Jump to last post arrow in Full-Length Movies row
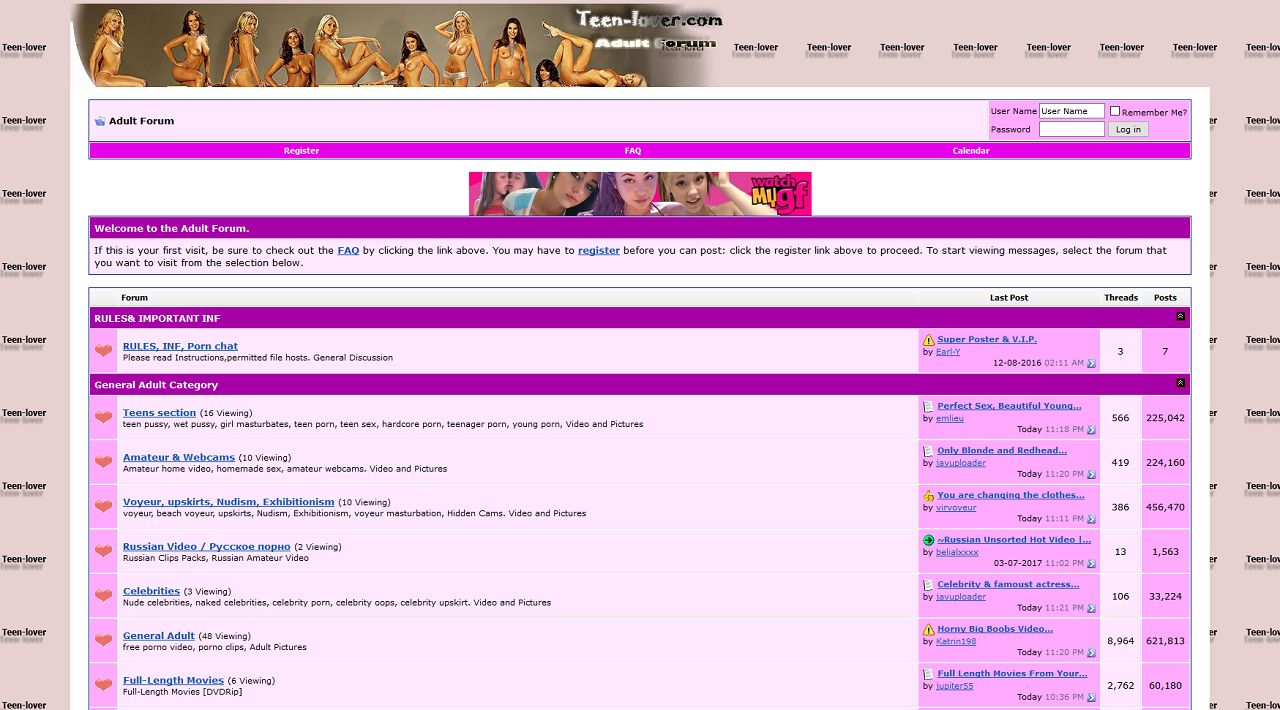The width and height of the screenshot is (1280, 710). [1091, 698]
